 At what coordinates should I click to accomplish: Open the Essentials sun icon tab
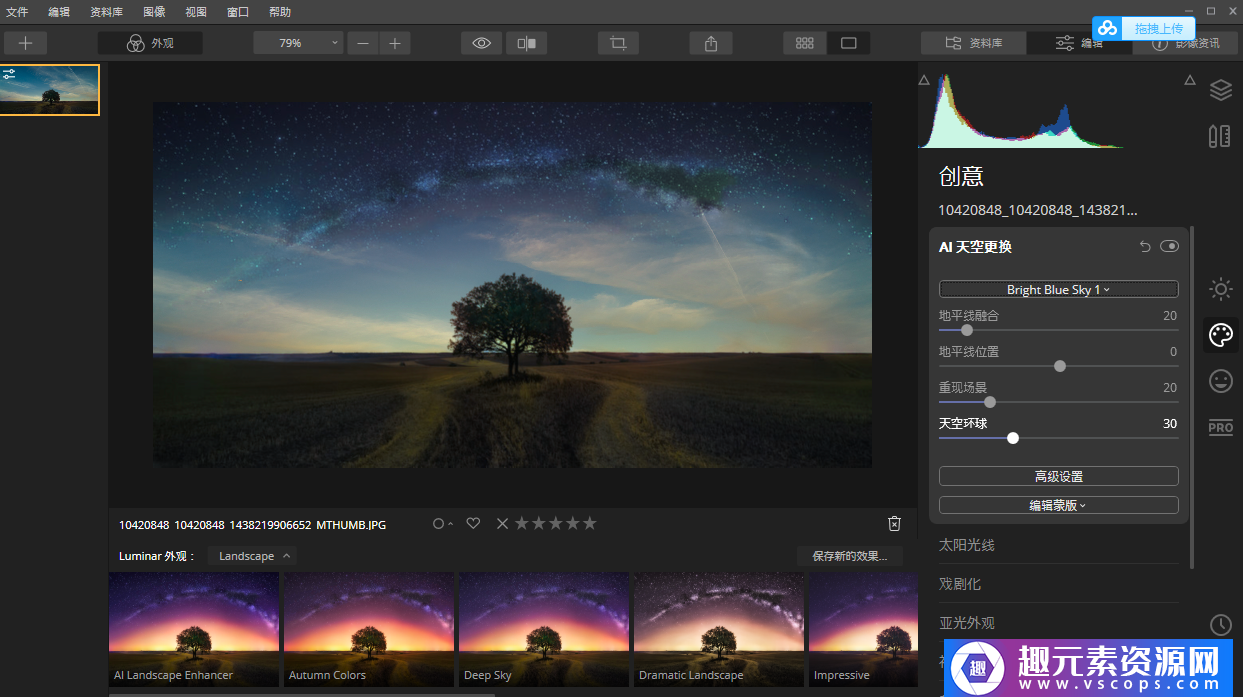click(x=1220, y=290)
